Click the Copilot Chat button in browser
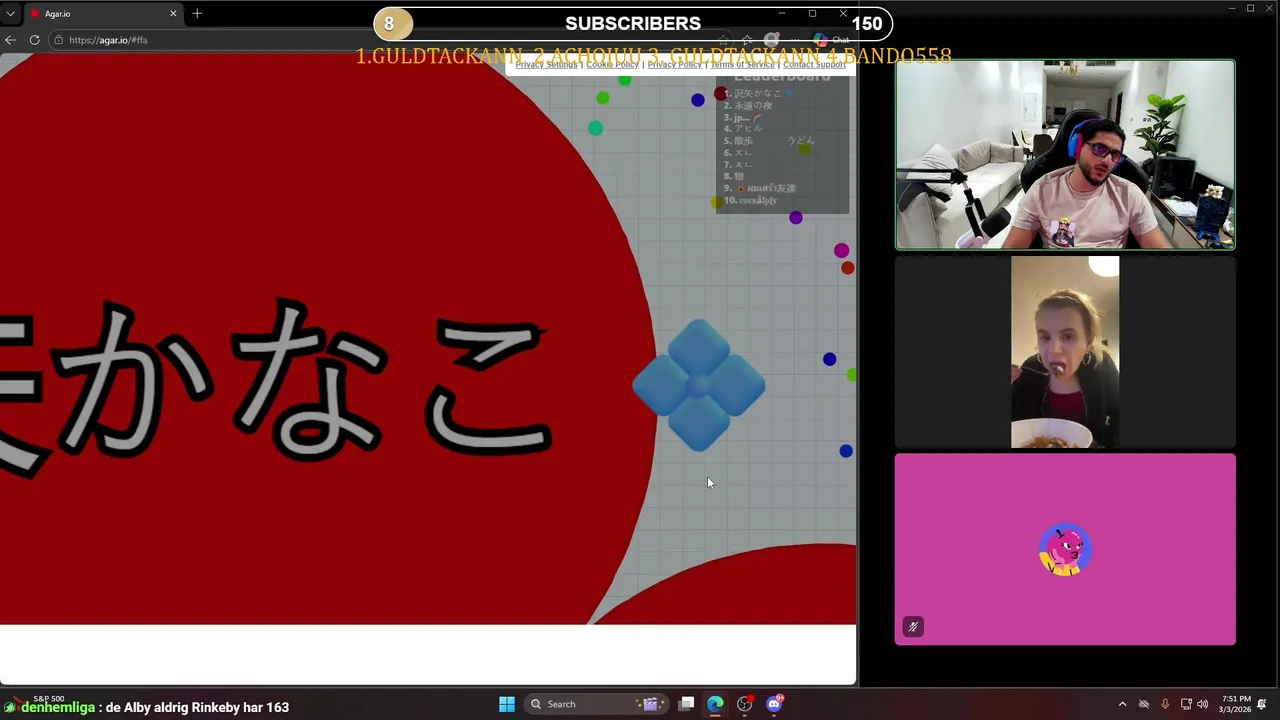Image resolution: width=1280 pixels, height=720 pixels. click(x=830, y=40)
